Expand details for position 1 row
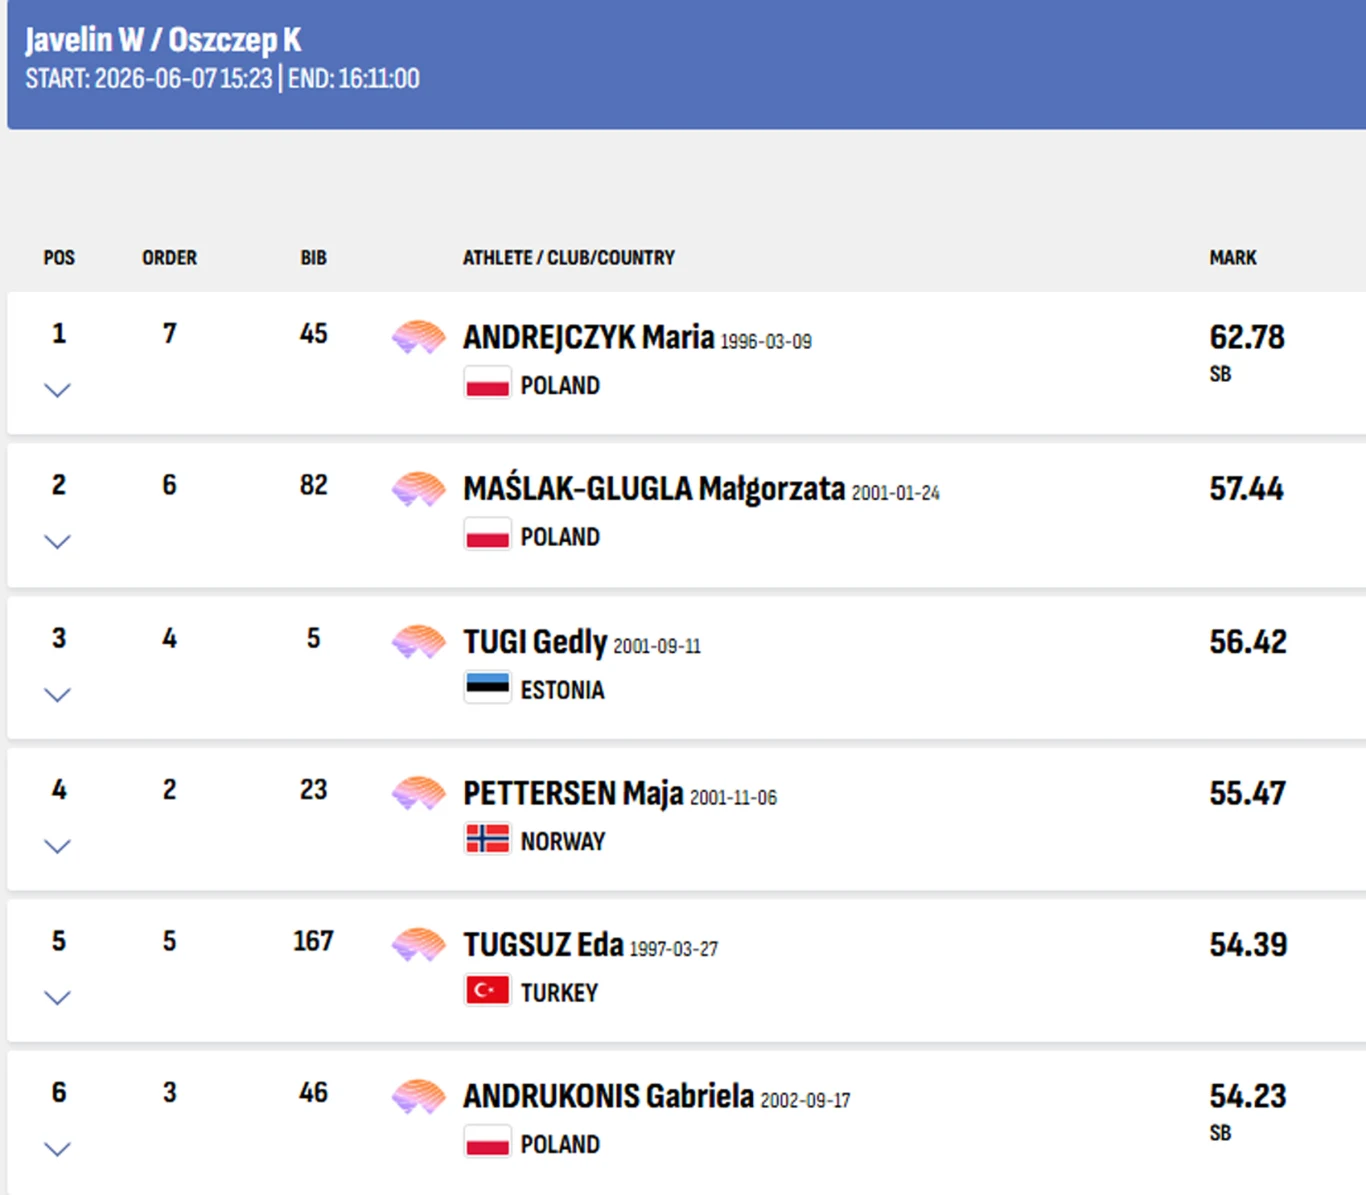 pyautogui.click(x=58, y=390)
